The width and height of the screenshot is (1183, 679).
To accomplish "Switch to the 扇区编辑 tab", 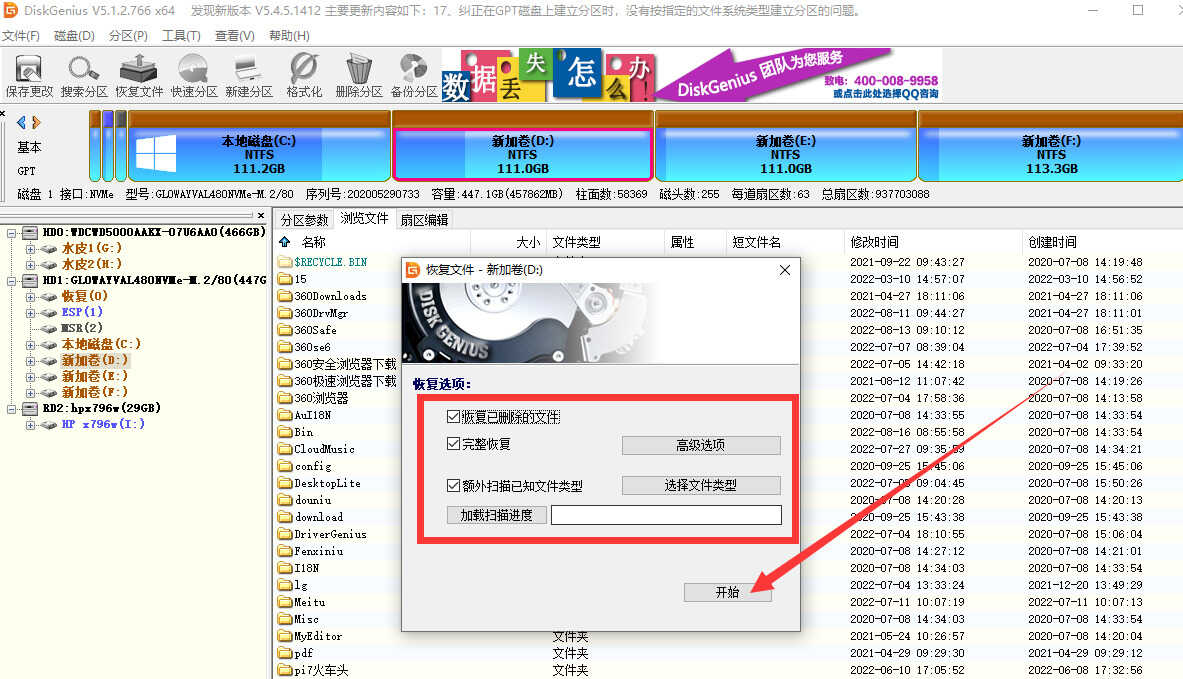I will tap(424, 220).
